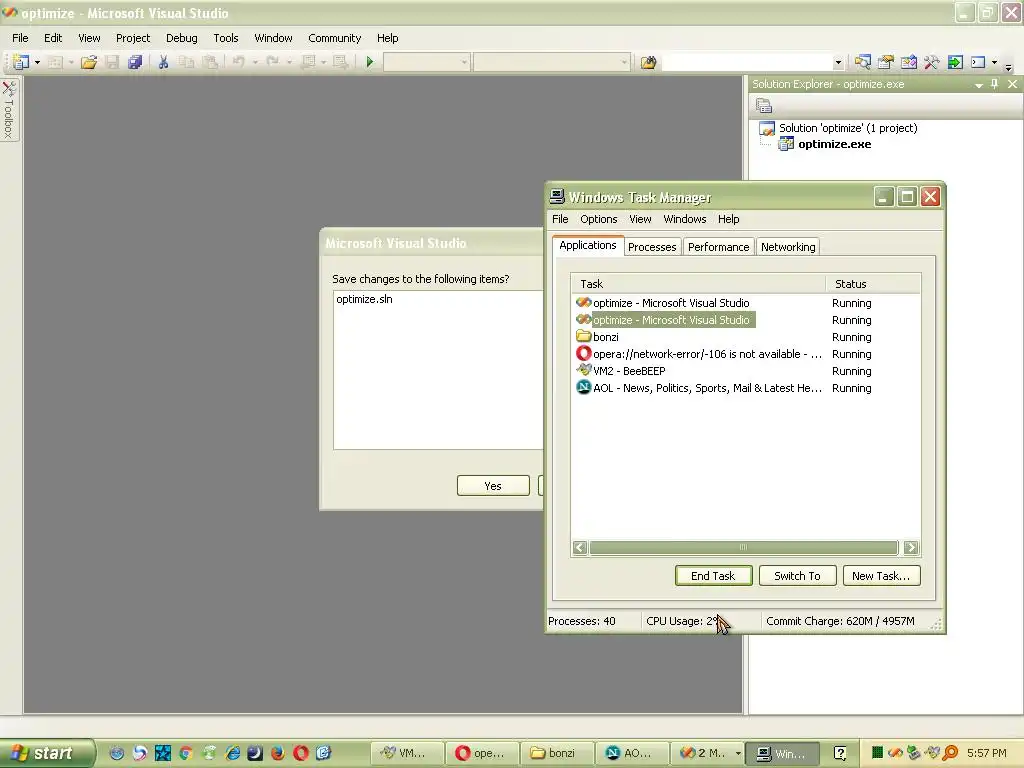Click the Find in Files toolbar icon

(648, 62)
